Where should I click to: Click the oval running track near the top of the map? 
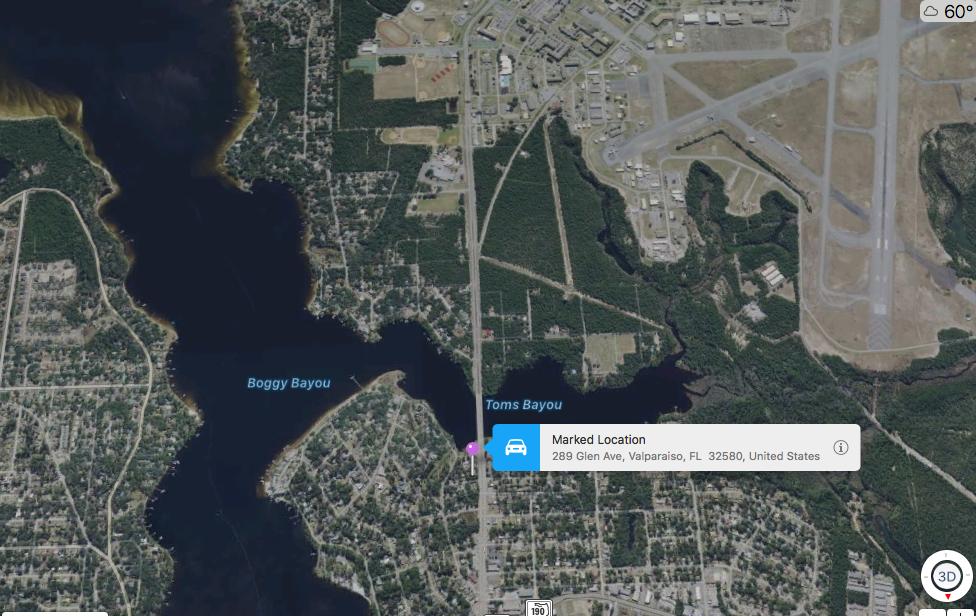[395, 32]
